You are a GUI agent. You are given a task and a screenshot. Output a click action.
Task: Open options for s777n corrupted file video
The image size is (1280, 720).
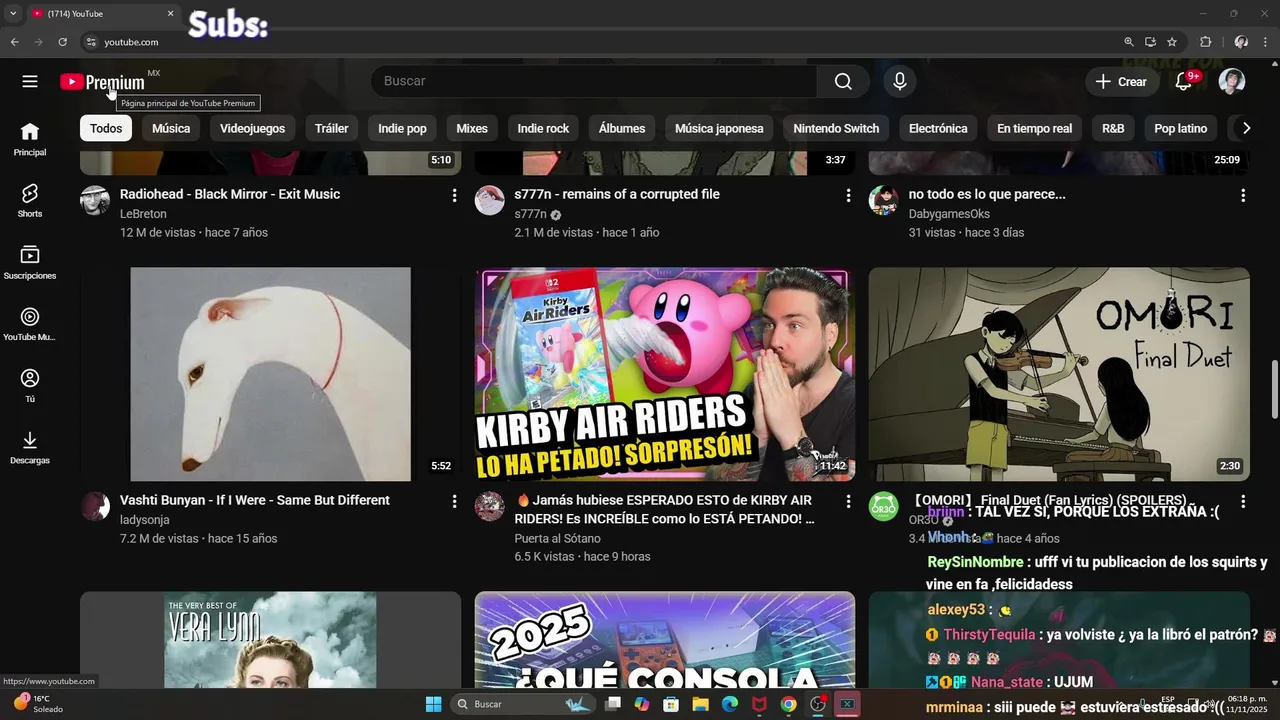pyautogui.click(x=848, y=195)
